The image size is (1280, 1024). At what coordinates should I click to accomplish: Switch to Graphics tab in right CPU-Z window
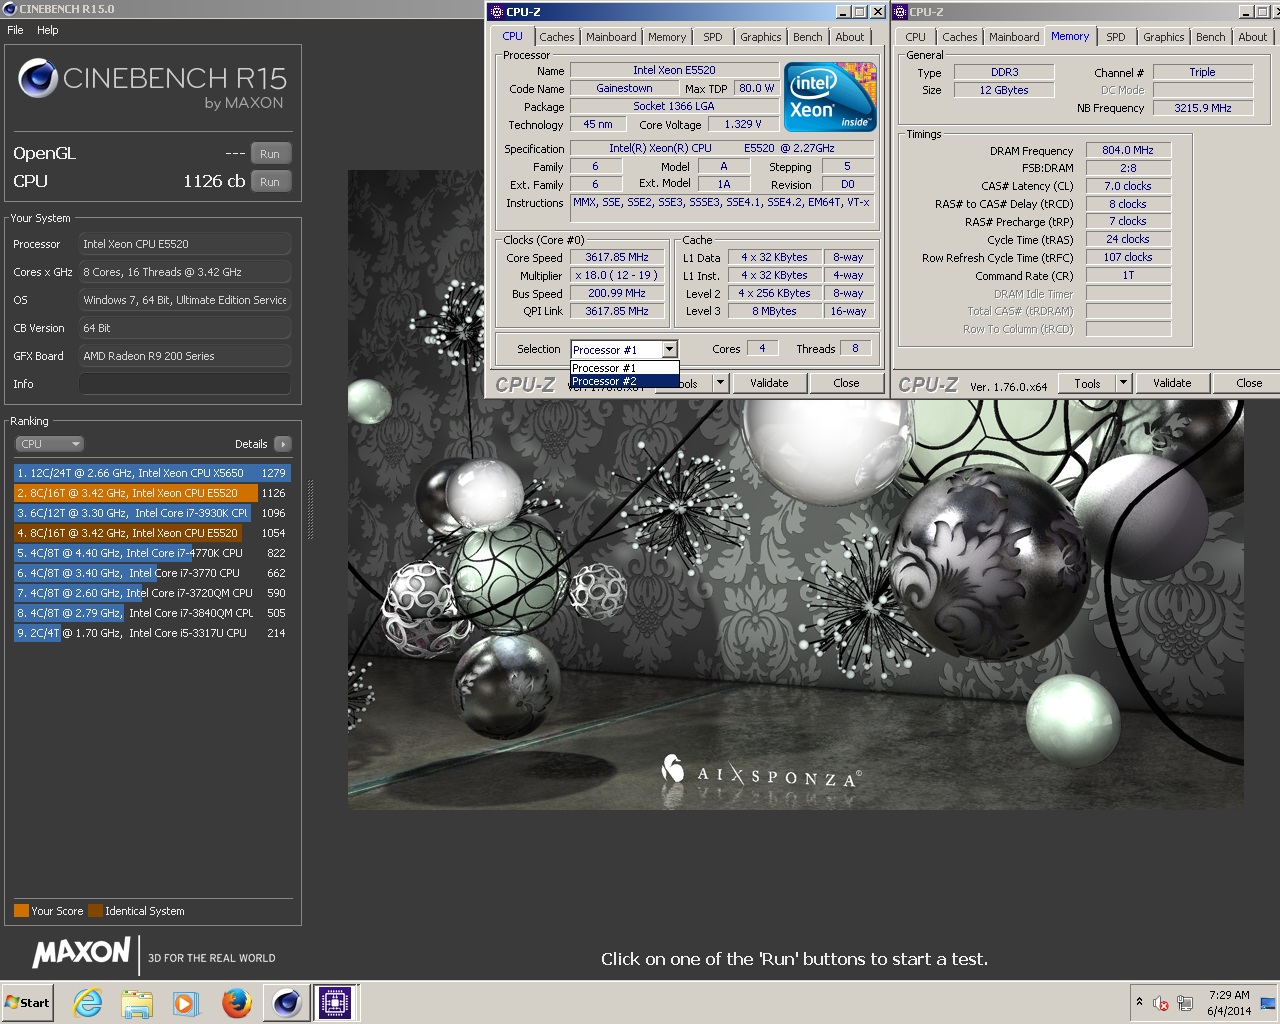(1164, 37)
